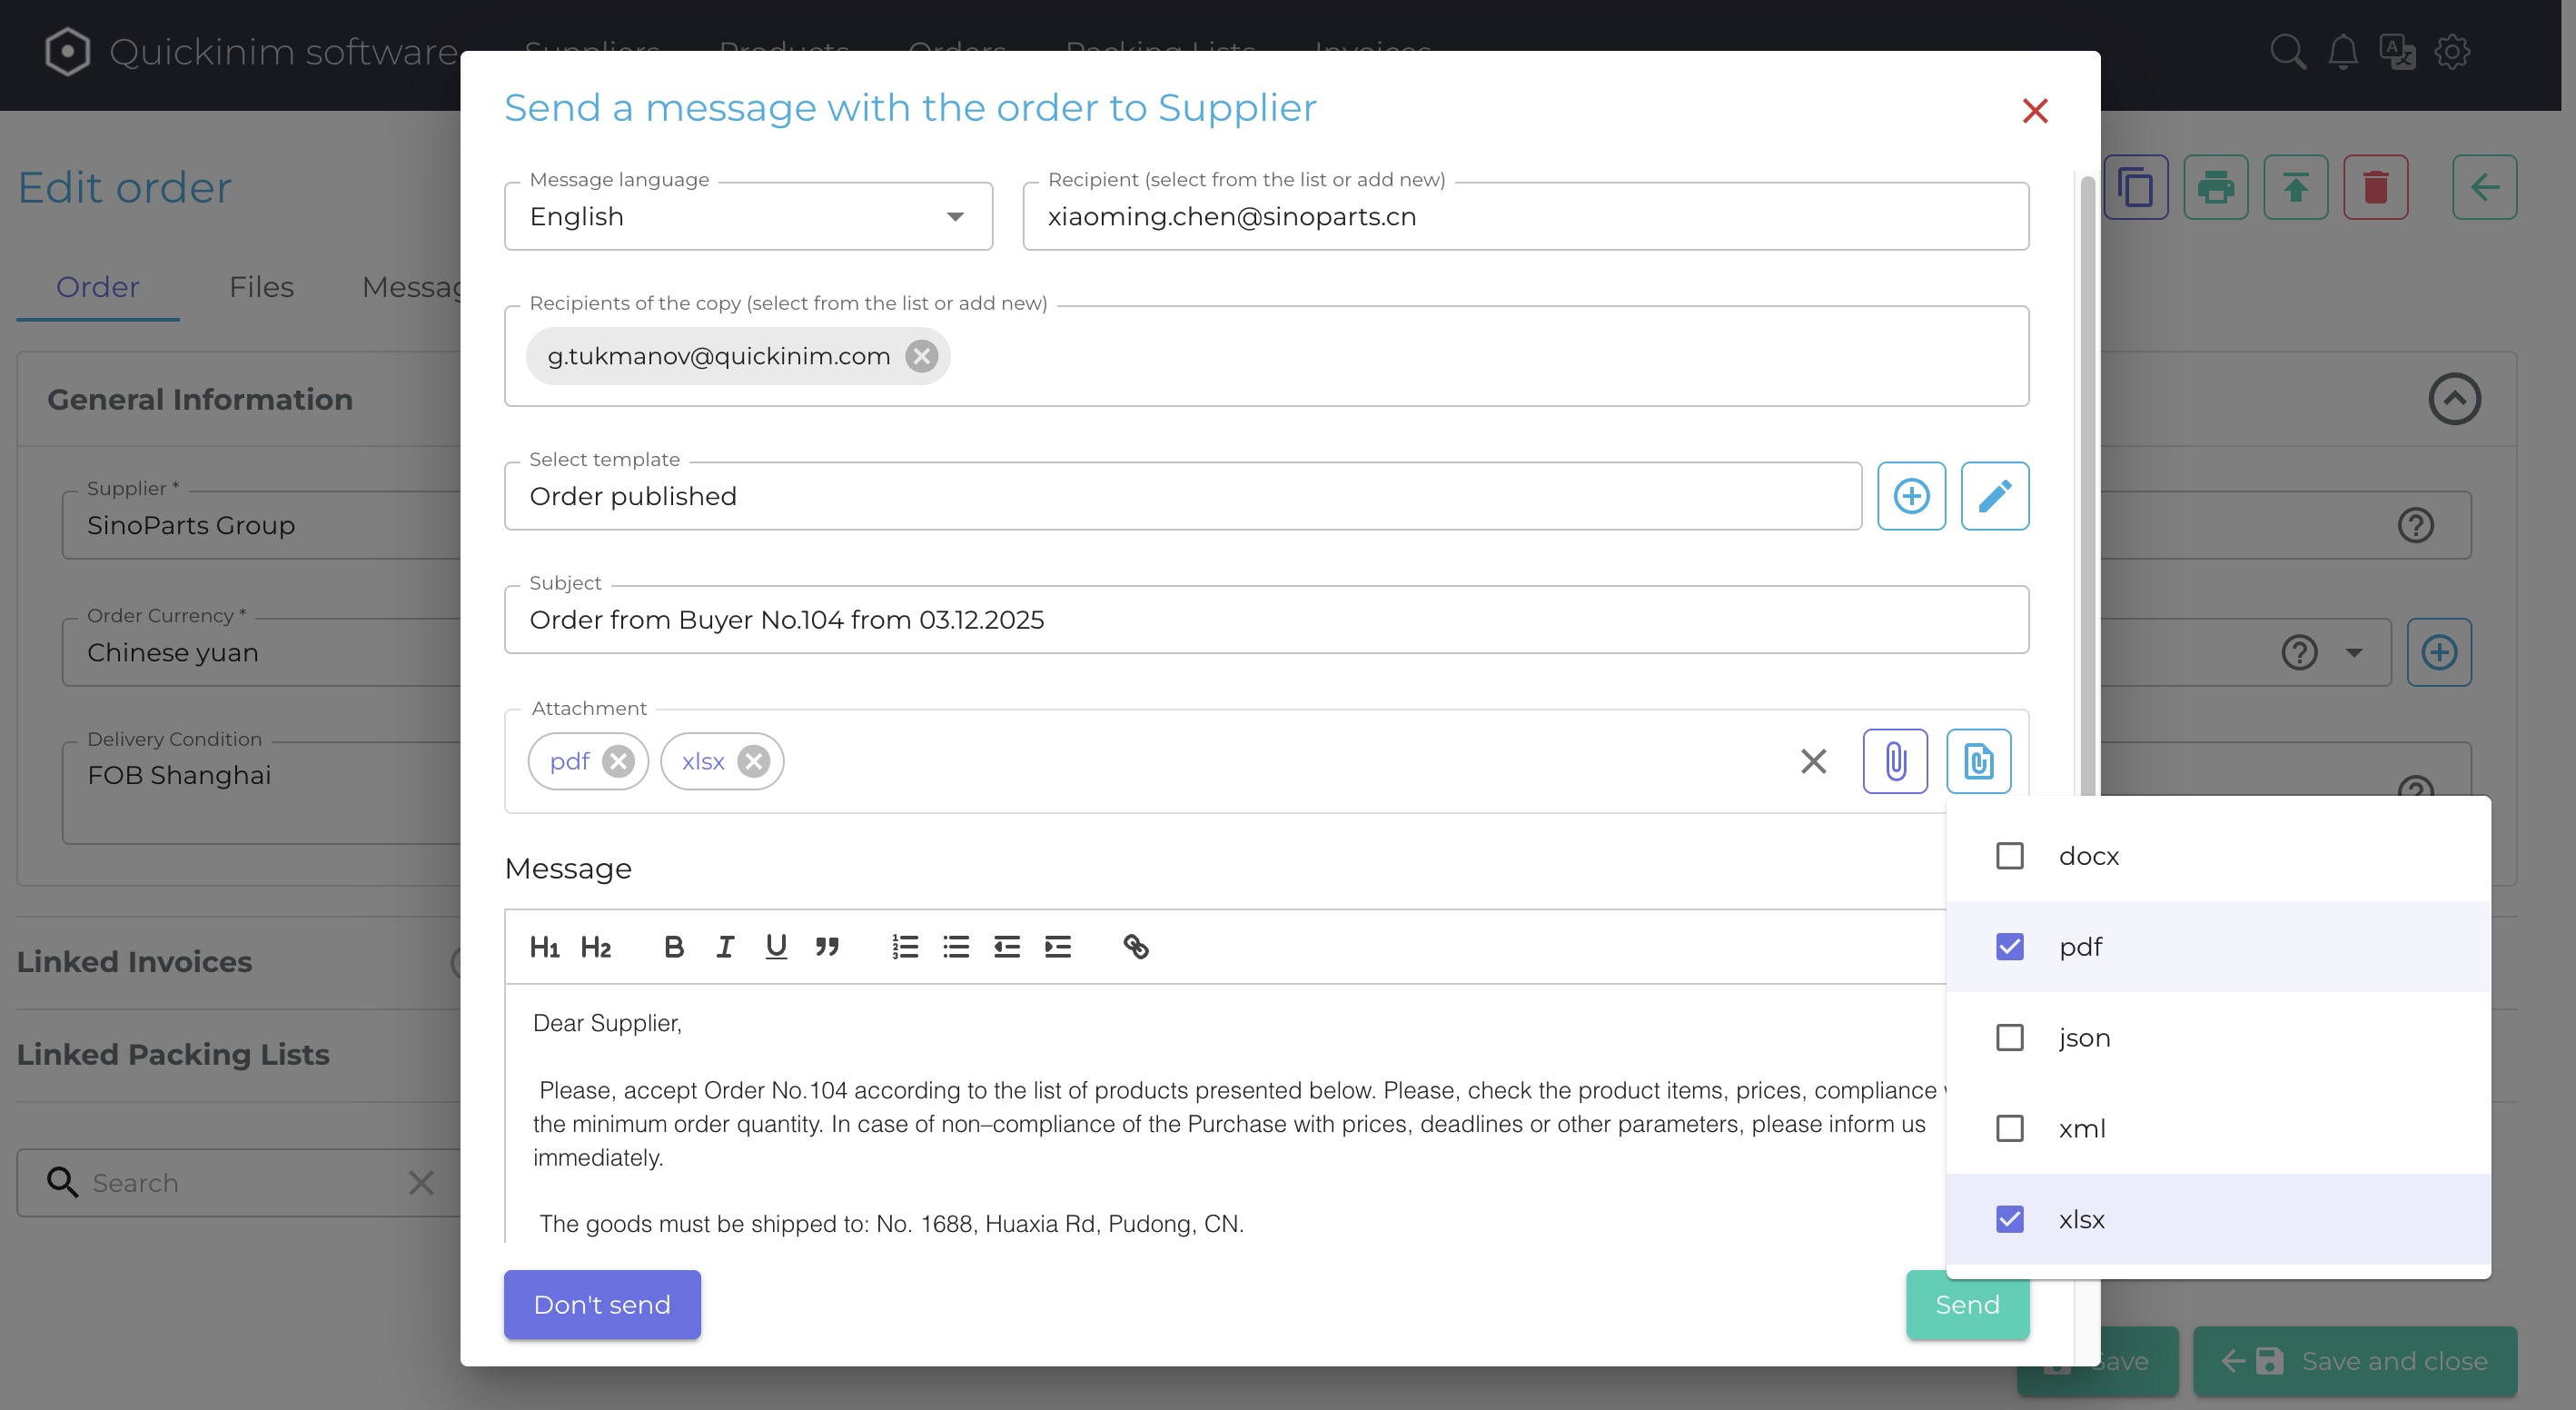Insert a link in the message
The width and height of the screenshot is (2576, 1410).
(1135, 946)
